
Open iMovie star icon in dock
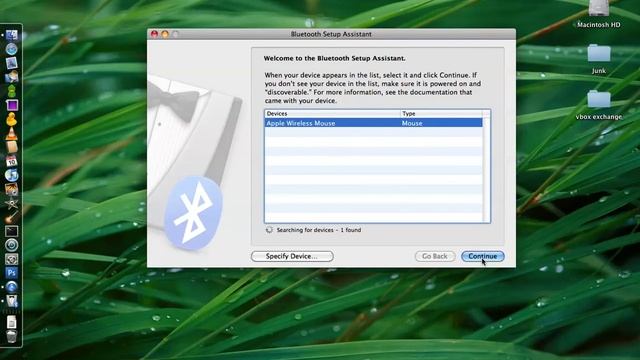11,203
